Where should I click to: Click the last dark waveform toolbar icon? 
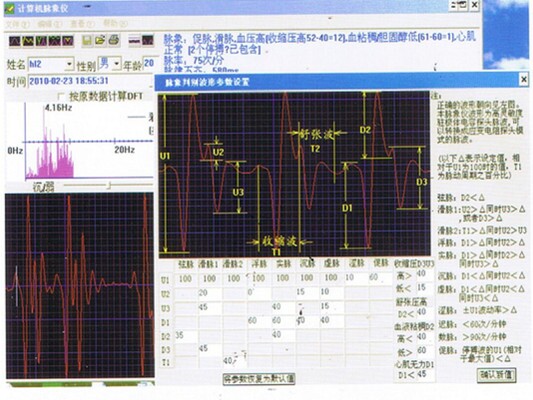(x=148, y=40)
